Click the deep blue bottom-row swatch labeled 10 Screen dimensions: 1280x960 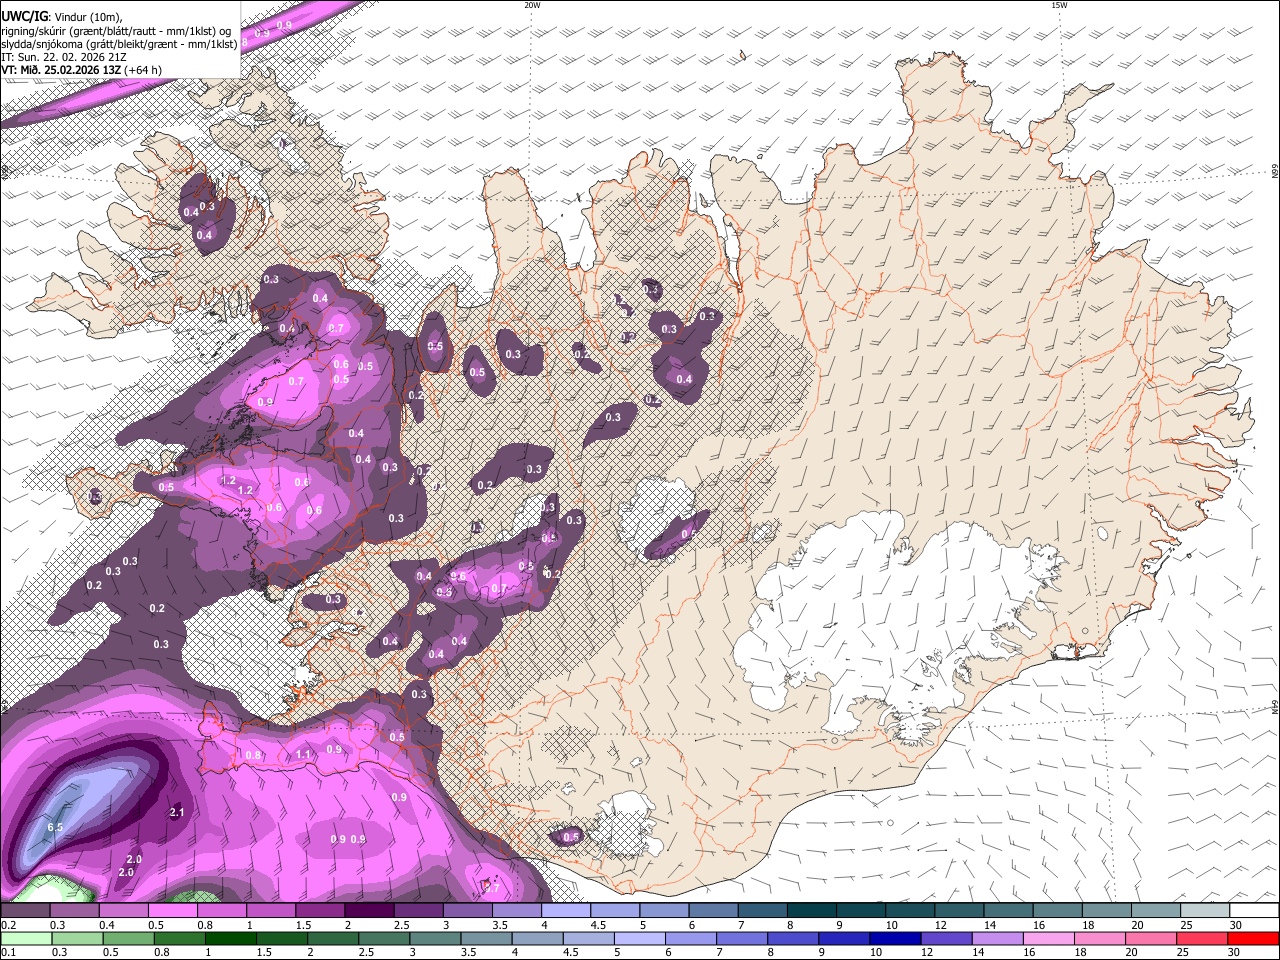(895, 938)
